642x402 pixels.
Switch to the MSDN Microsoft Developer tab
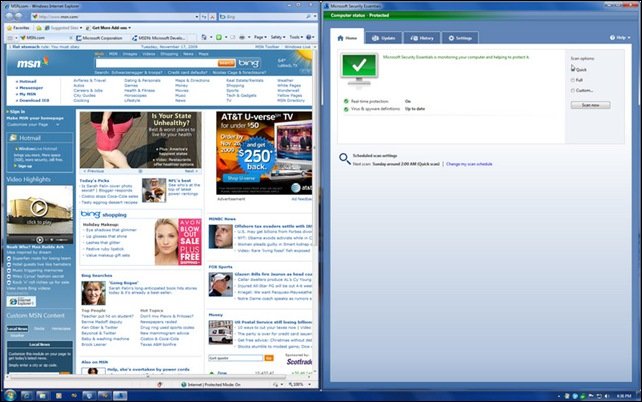point(160,38)
